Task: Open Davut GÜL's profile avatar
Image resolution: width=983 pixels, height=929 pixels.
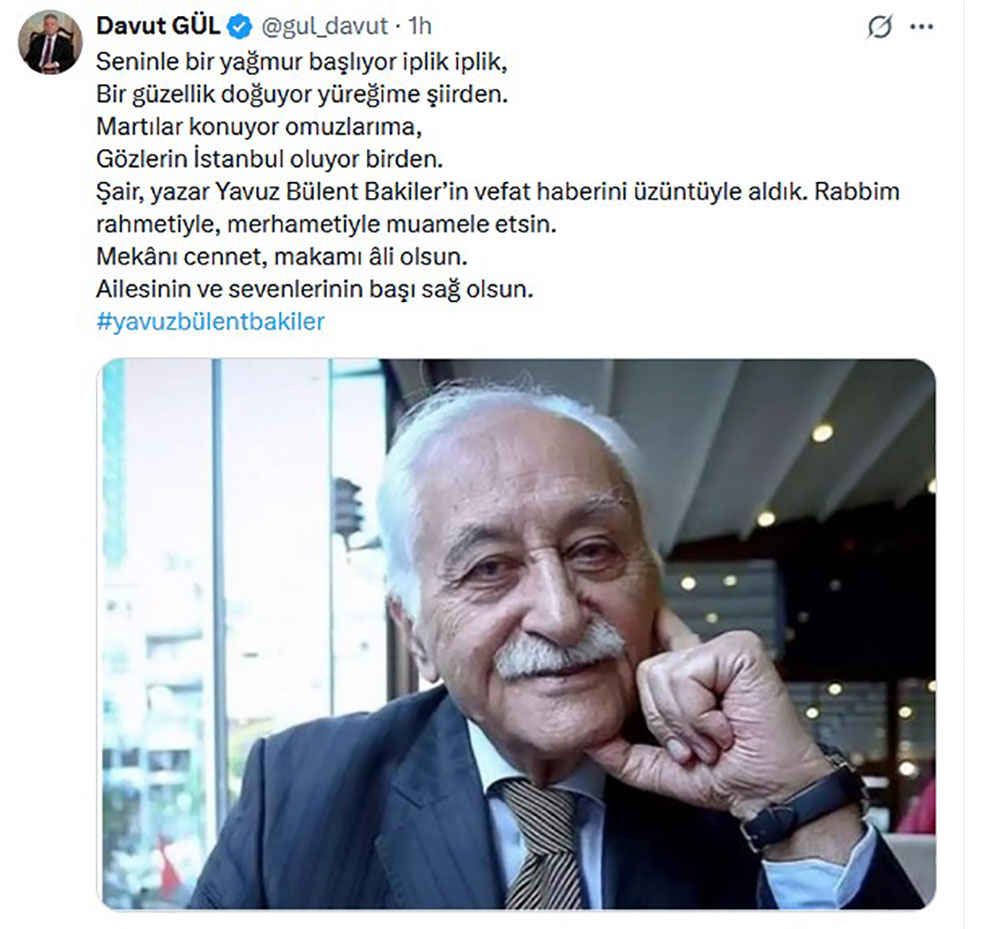Action: tap(50, 42)
